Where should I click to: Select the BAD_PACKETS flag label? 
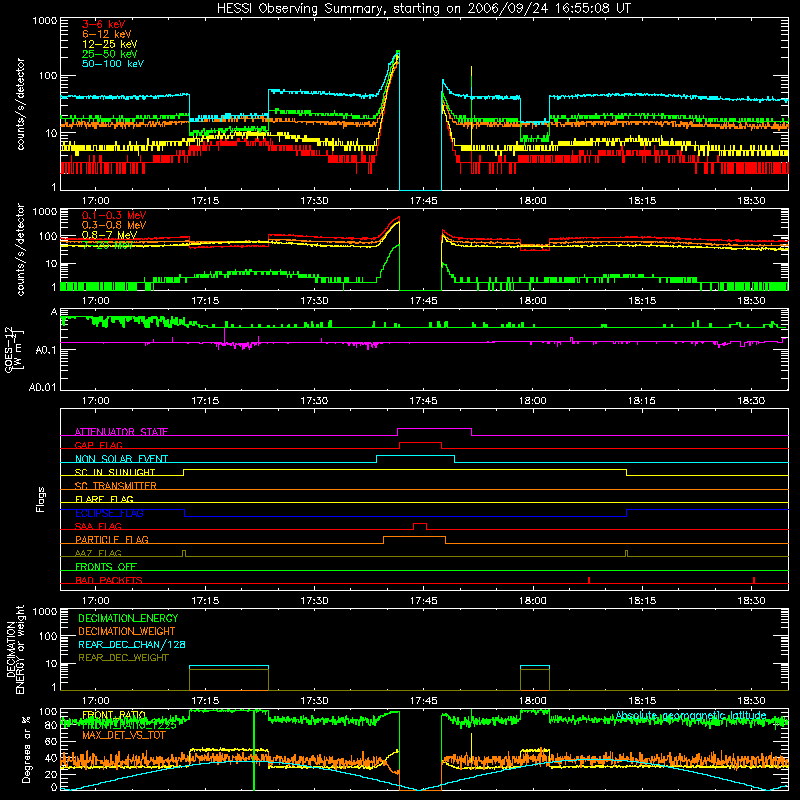click(109, 580)
